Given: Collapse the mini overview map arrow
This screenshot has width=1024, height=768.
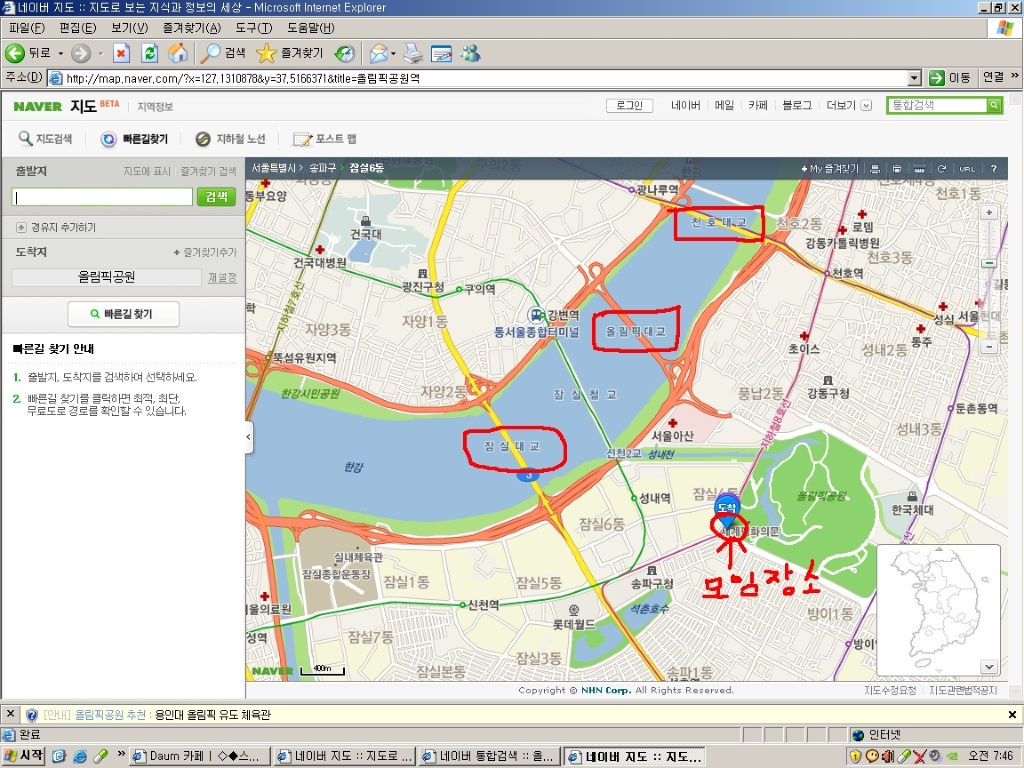Looking at the screenshot, I should pos(989,666).
